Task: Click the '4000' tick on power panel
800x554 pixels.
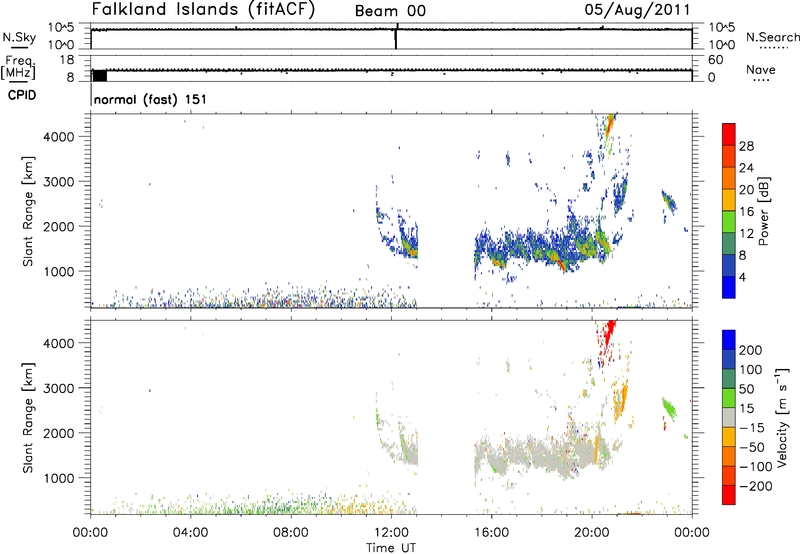Action: (59, 137)
